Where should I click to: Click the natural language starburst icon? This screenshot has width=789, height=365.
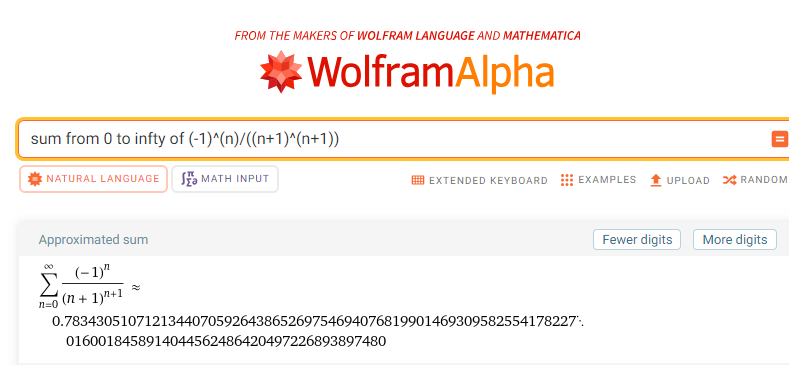click(x=35, y=179)
